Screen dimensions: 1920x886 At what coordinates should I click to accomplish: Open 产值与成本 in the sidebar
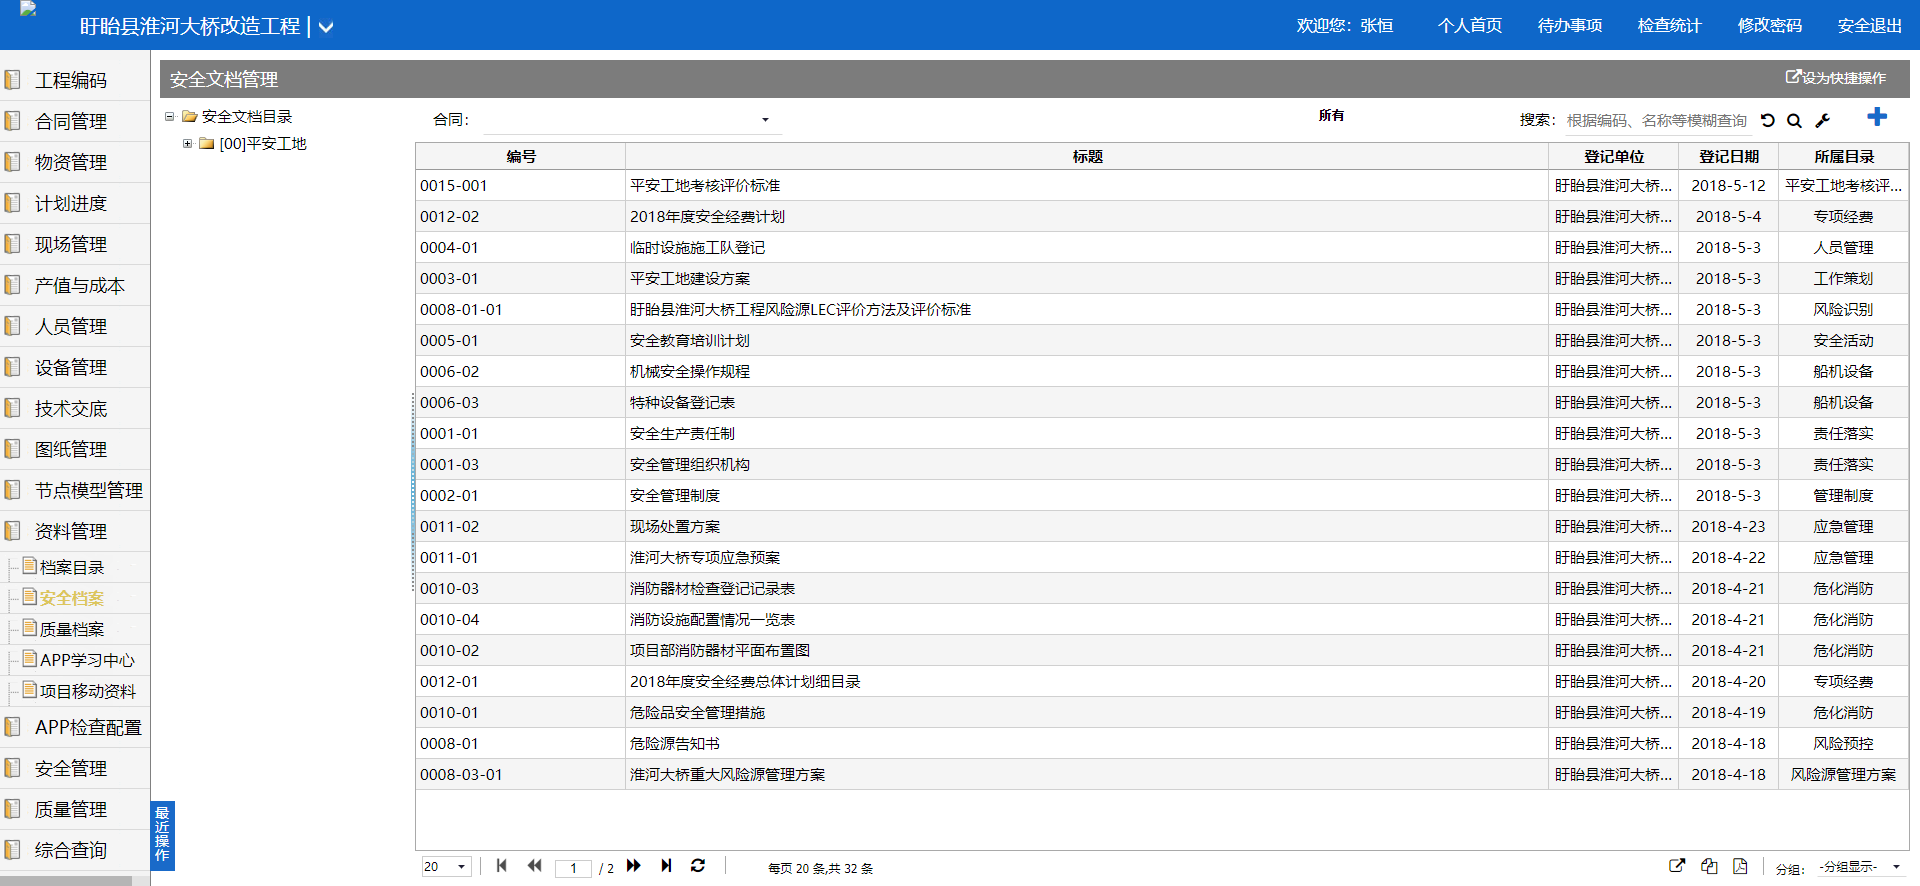(x=79, y=285)
